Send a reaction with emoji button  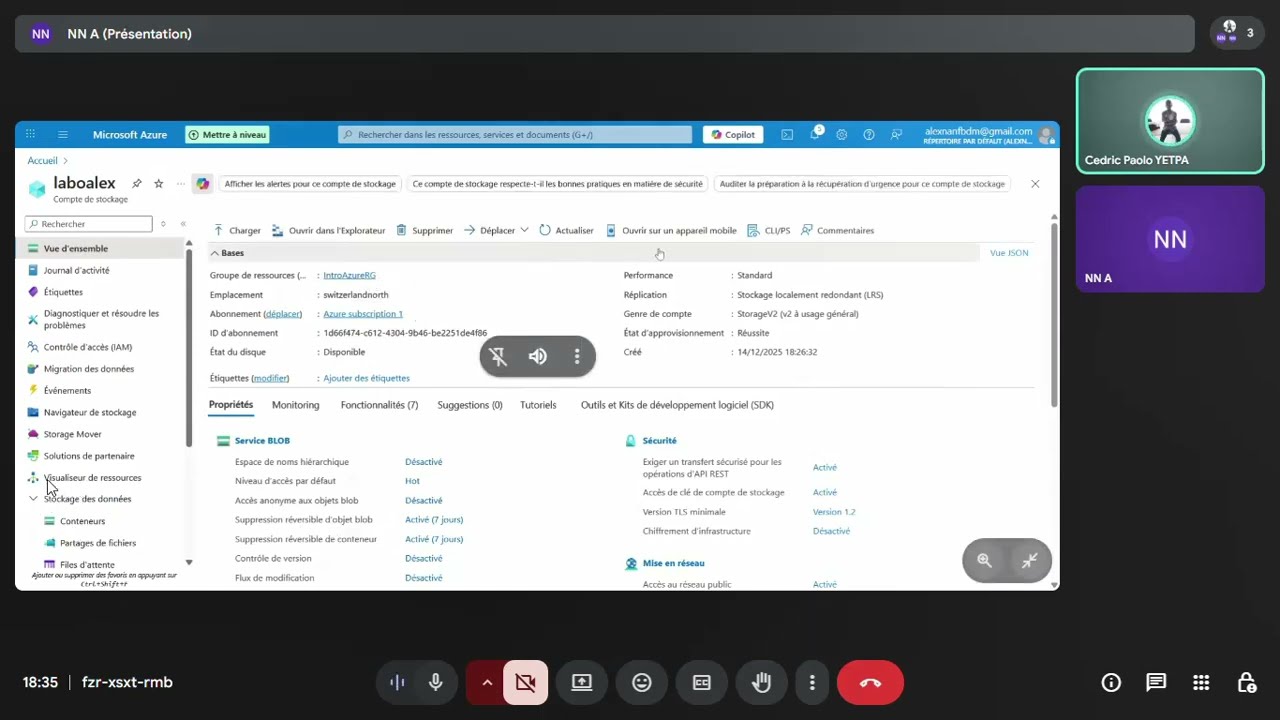click(642, 682)
